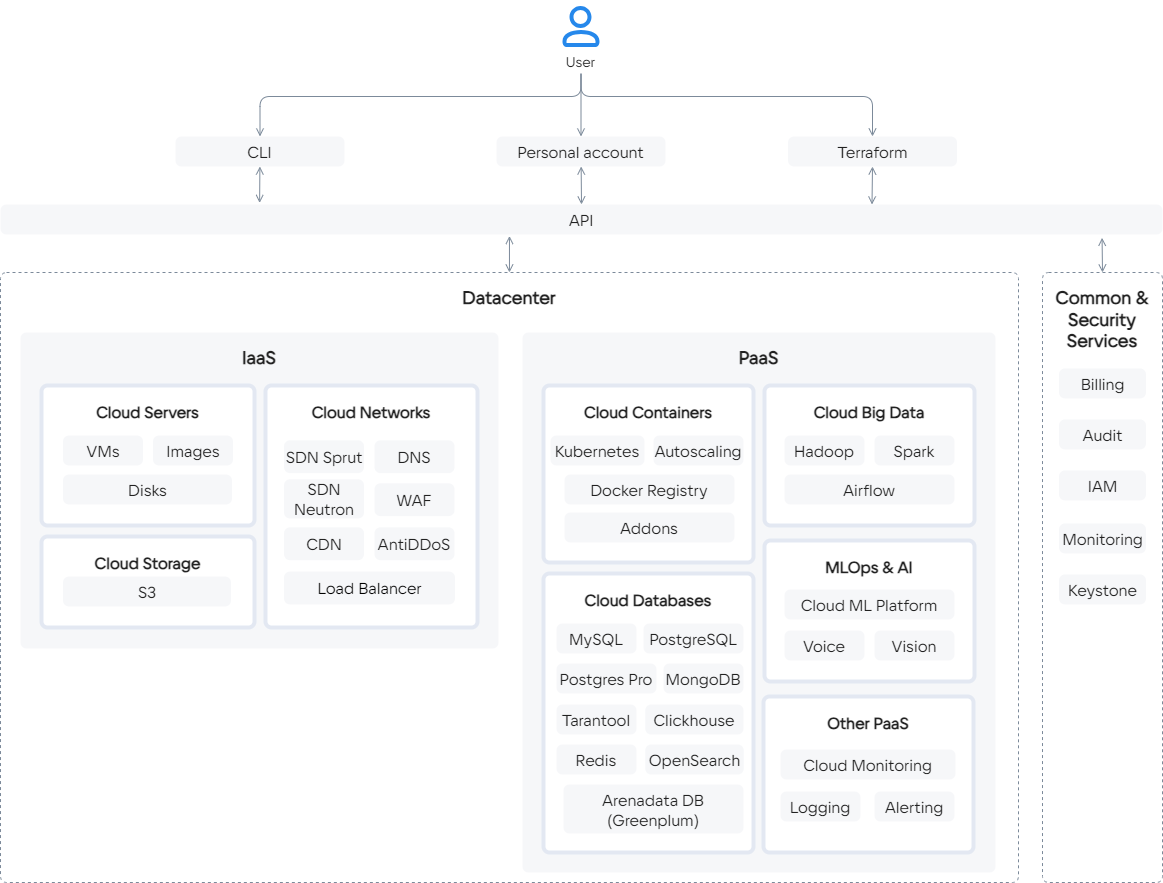
Task: Select the Images chip
Action: click(x=193, y=450)
